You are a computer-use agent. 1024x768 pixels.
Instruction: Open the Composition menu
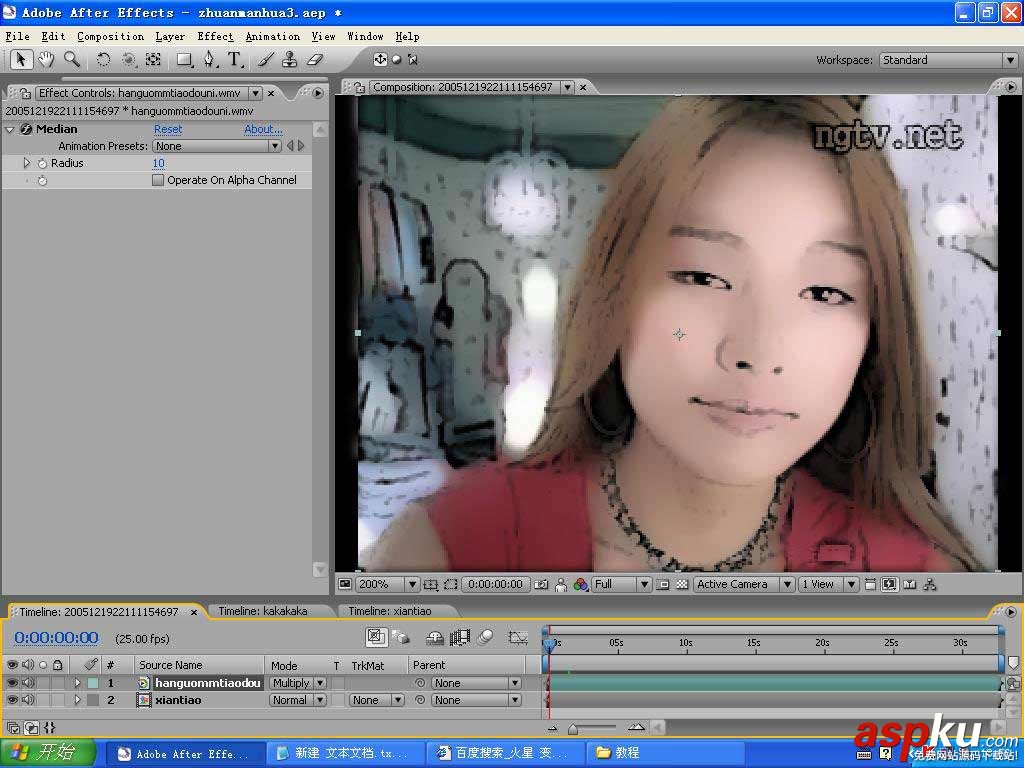point(110,37)
